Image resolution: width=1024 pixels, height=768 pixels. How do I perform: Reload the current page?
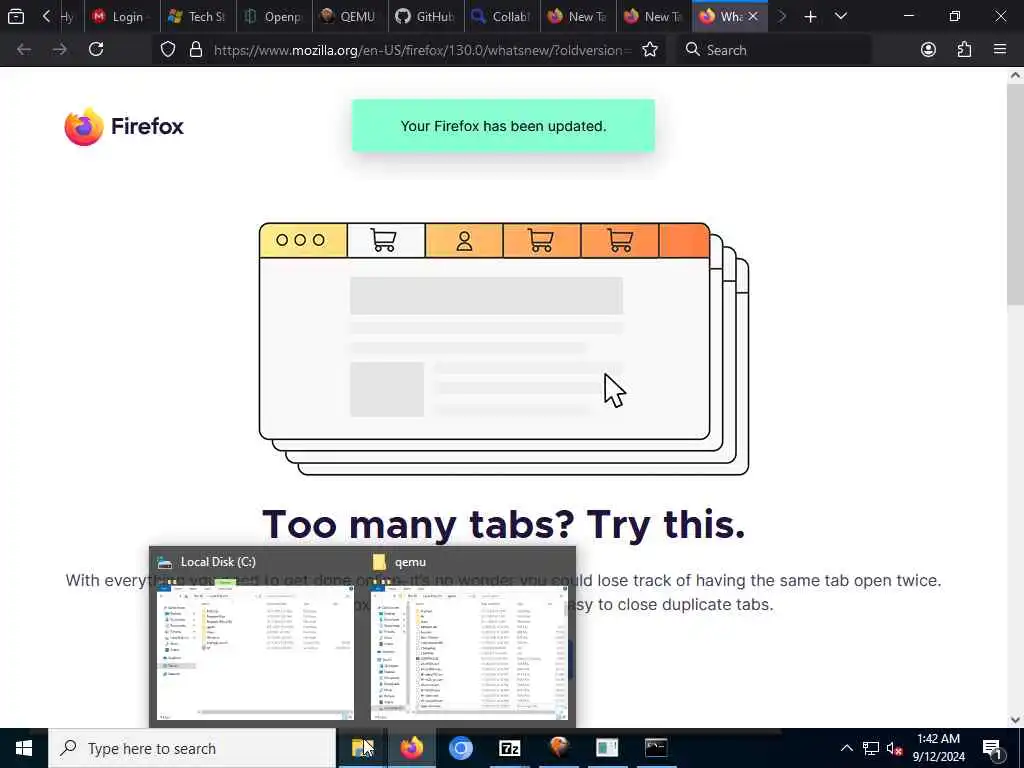pos(96,50)
